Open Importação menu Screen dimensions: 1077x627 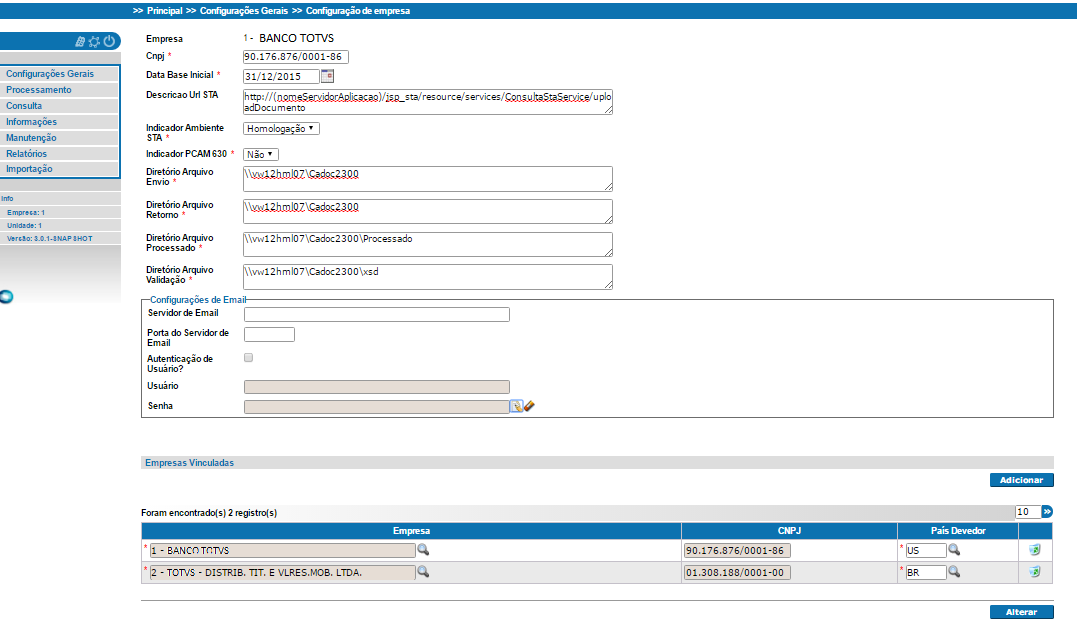pyautogui.click(x=60, y=169)
